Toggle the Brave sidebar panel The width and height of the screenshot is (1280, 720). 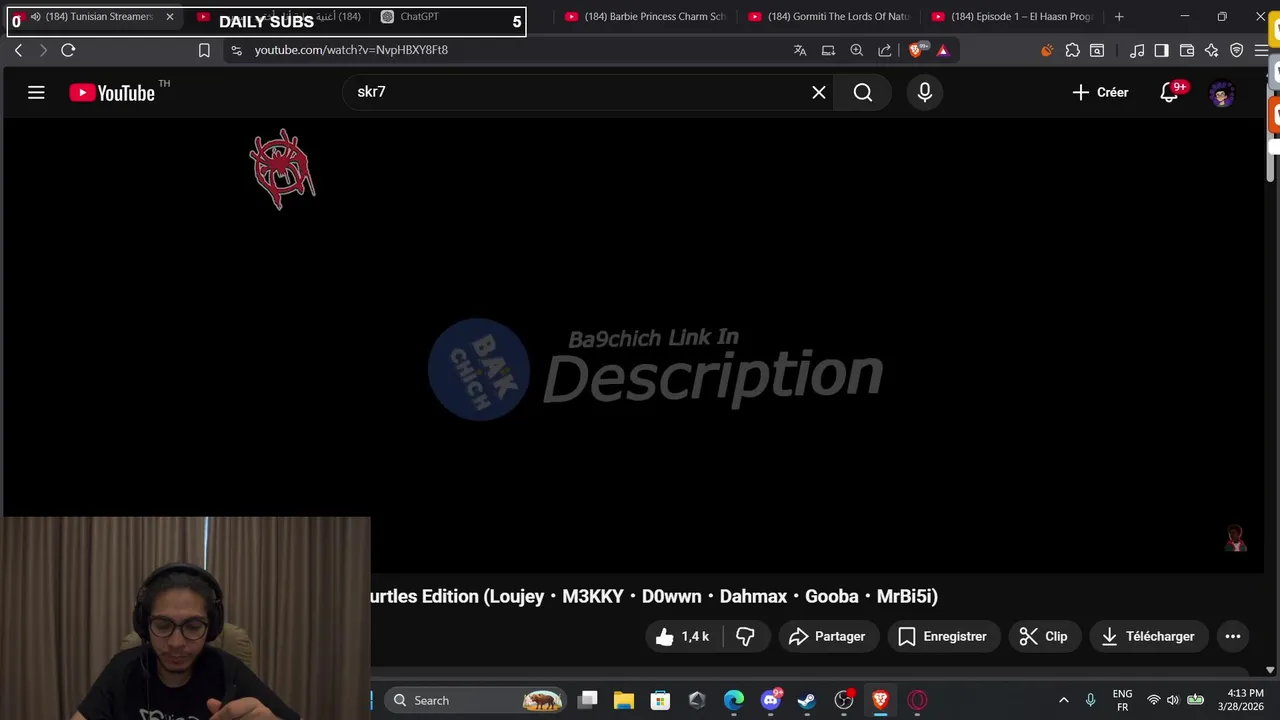click(1161, 50)
